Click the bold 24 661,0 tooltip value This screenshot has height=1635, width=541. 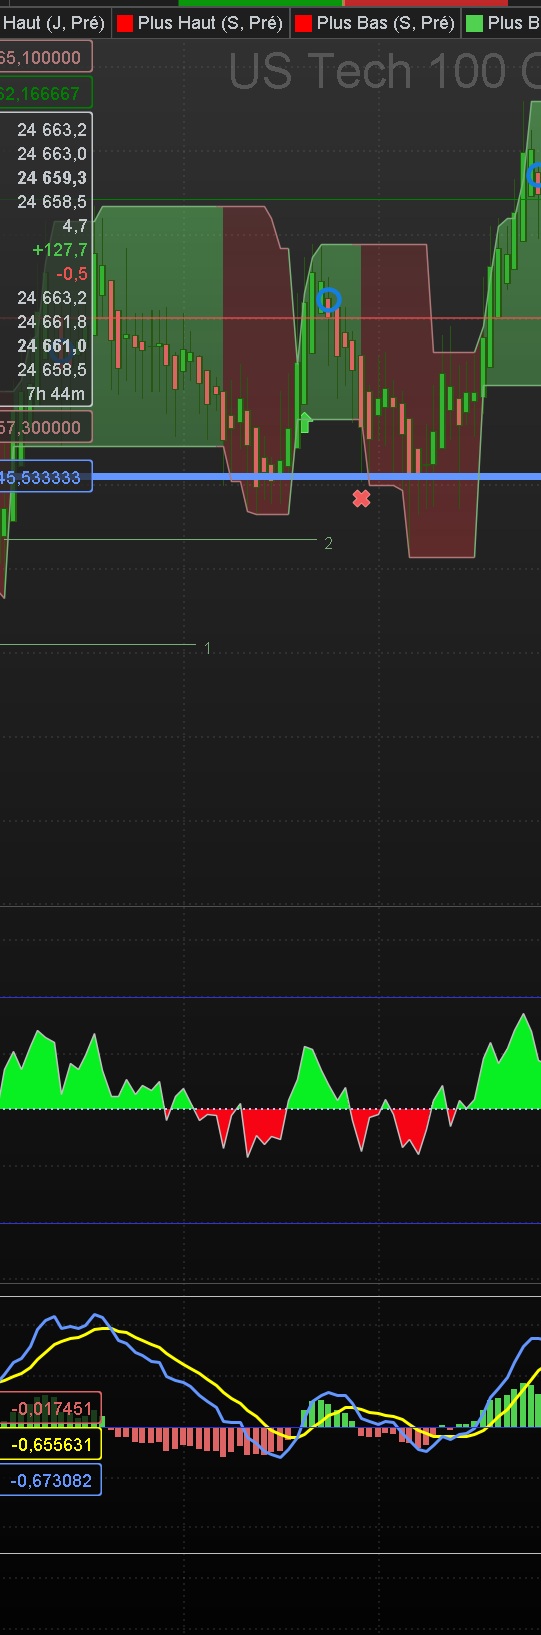(52, 346)
